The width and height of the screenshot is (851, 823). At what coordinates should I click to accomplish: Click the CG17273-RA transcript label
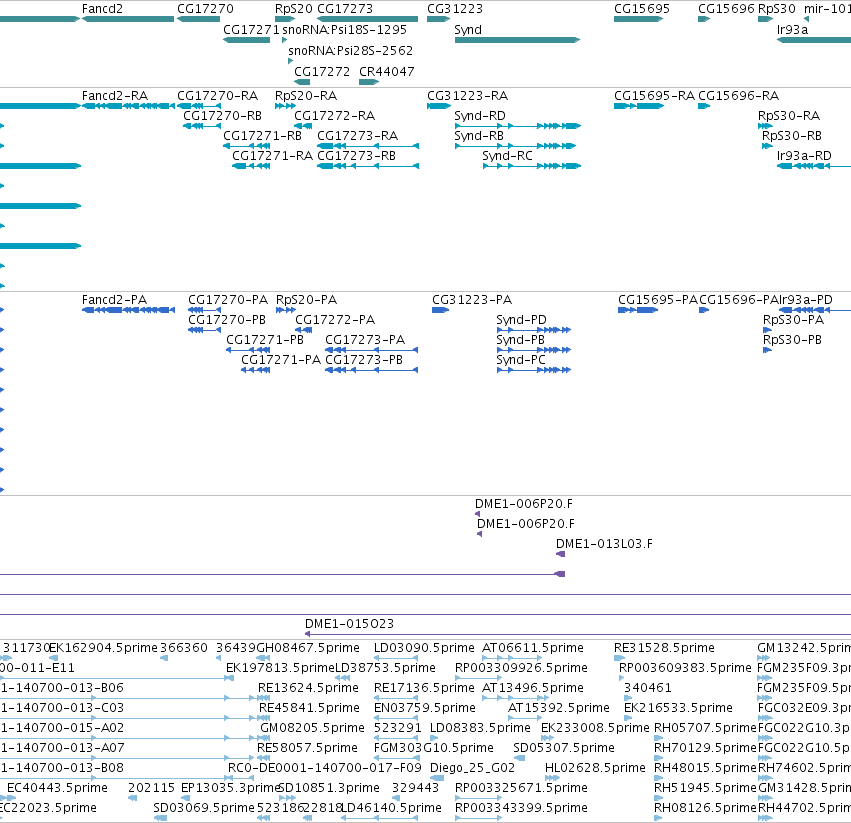click(x=358, y=136)
